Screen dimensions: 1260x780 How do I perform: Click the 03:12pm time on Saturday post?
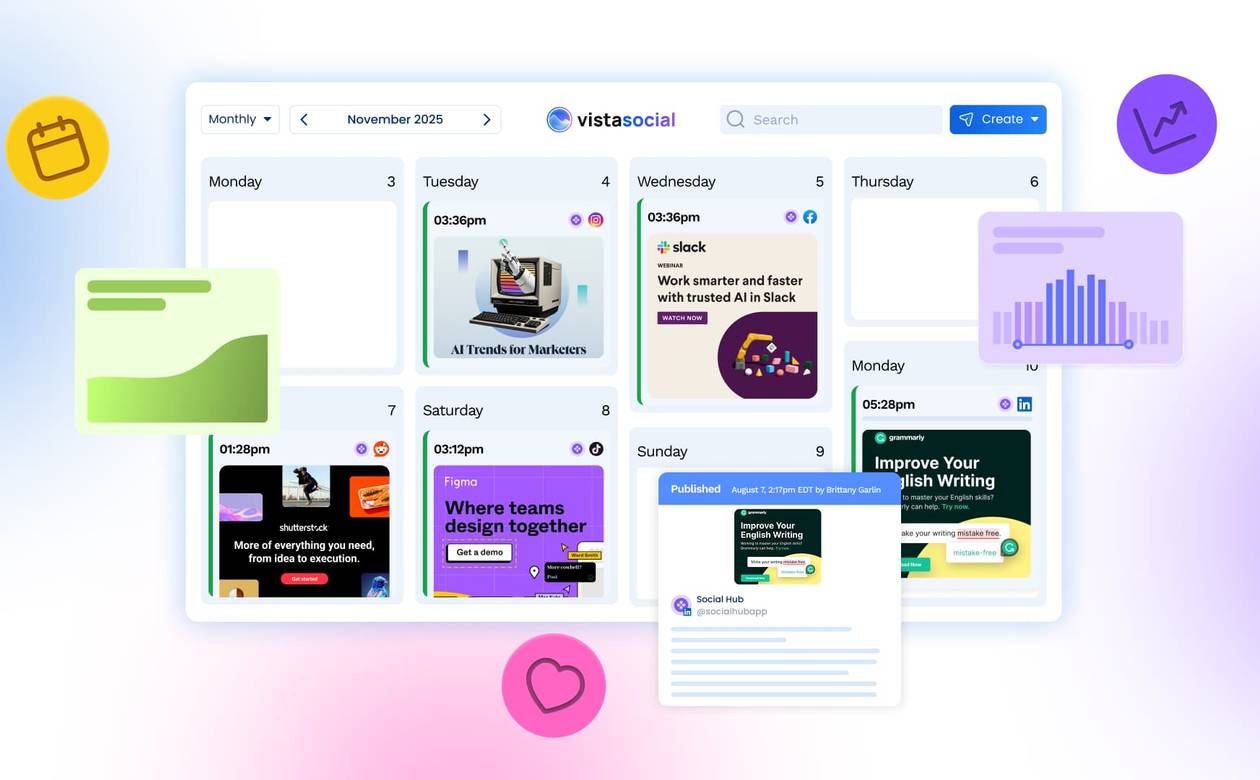point(459,449)
